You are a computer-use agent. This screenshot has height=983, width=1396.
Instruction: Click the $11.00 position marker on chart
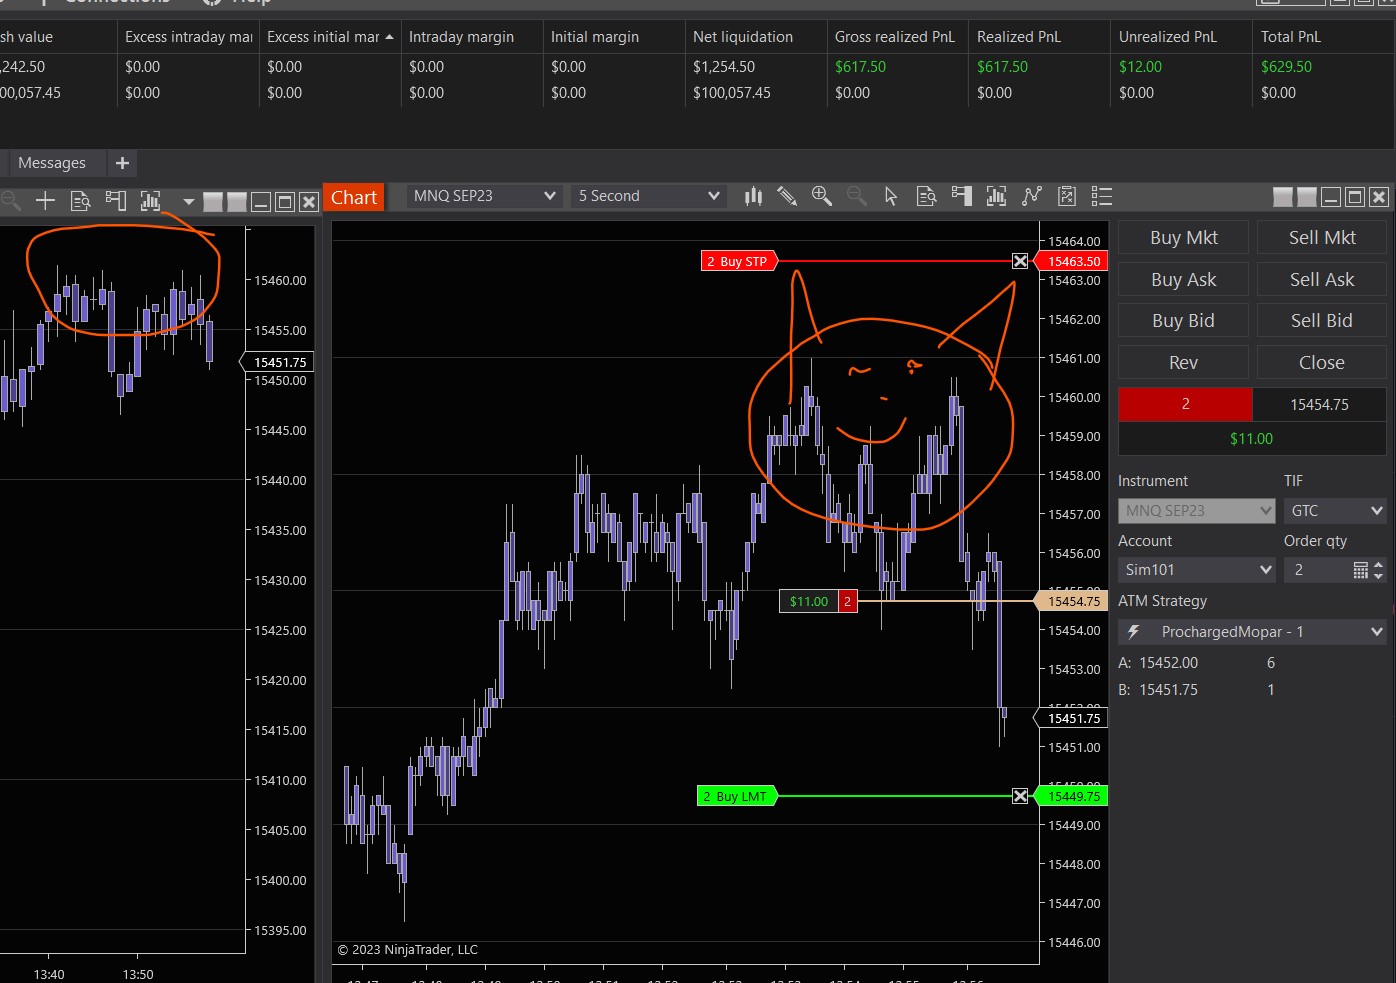(809, 601)
